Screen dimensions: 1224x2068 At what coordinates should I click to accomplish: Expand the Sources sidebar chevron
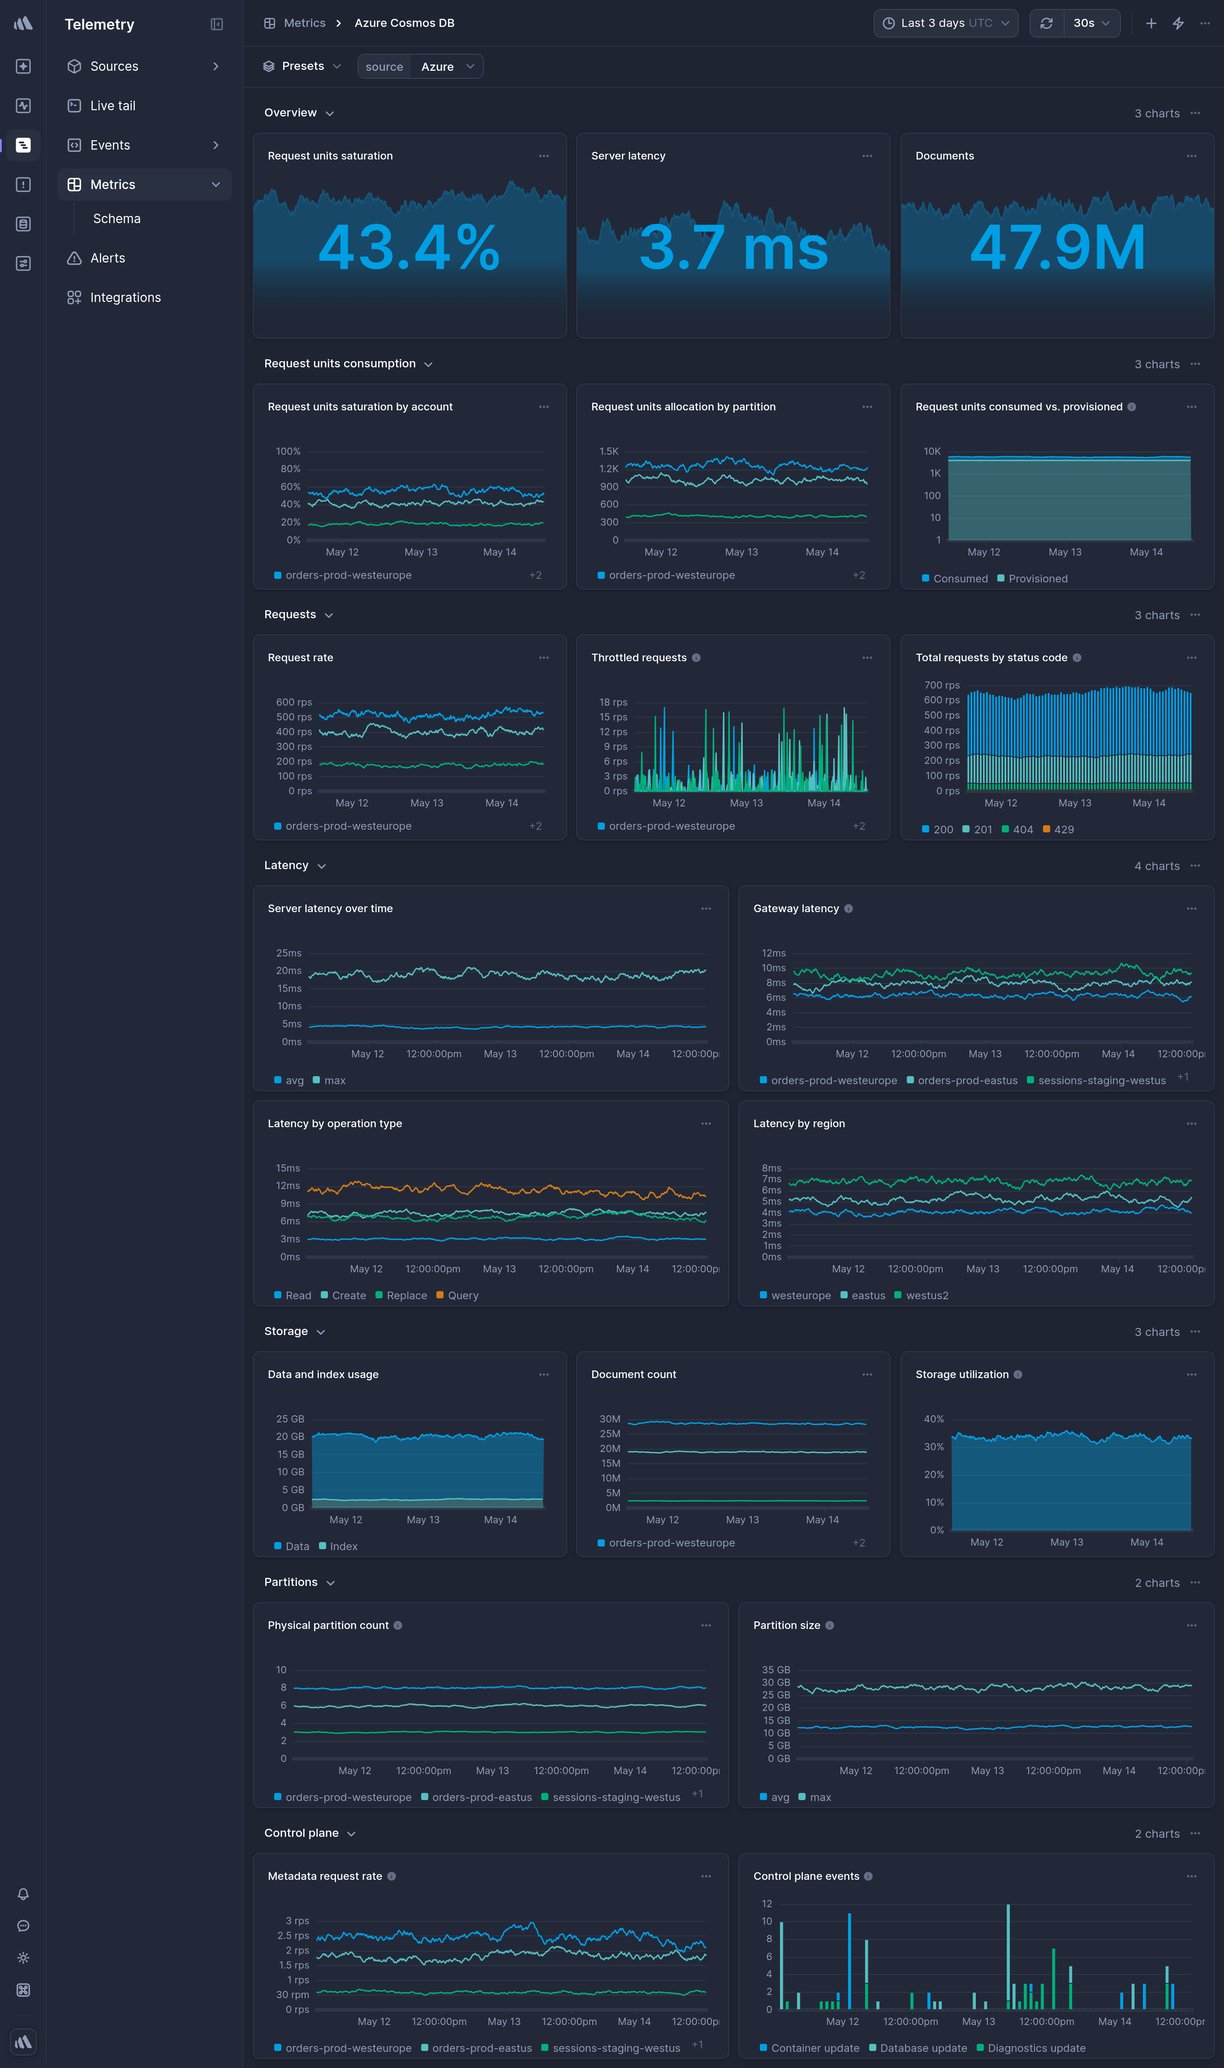(x=216, y=66)
